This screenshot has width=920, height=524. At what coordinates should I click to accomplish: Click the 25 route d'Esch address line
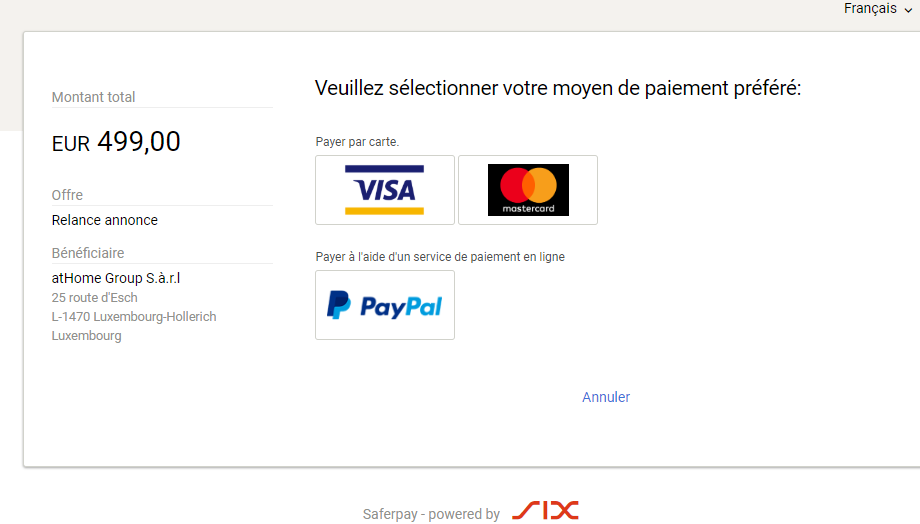[x=94, y=298]
